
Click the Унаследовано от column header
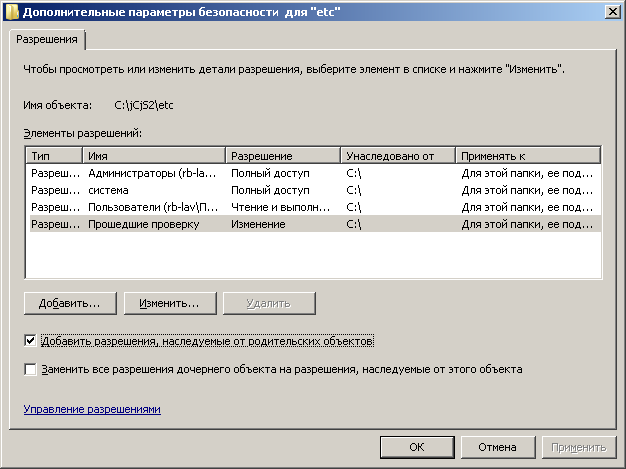[397, 156]
